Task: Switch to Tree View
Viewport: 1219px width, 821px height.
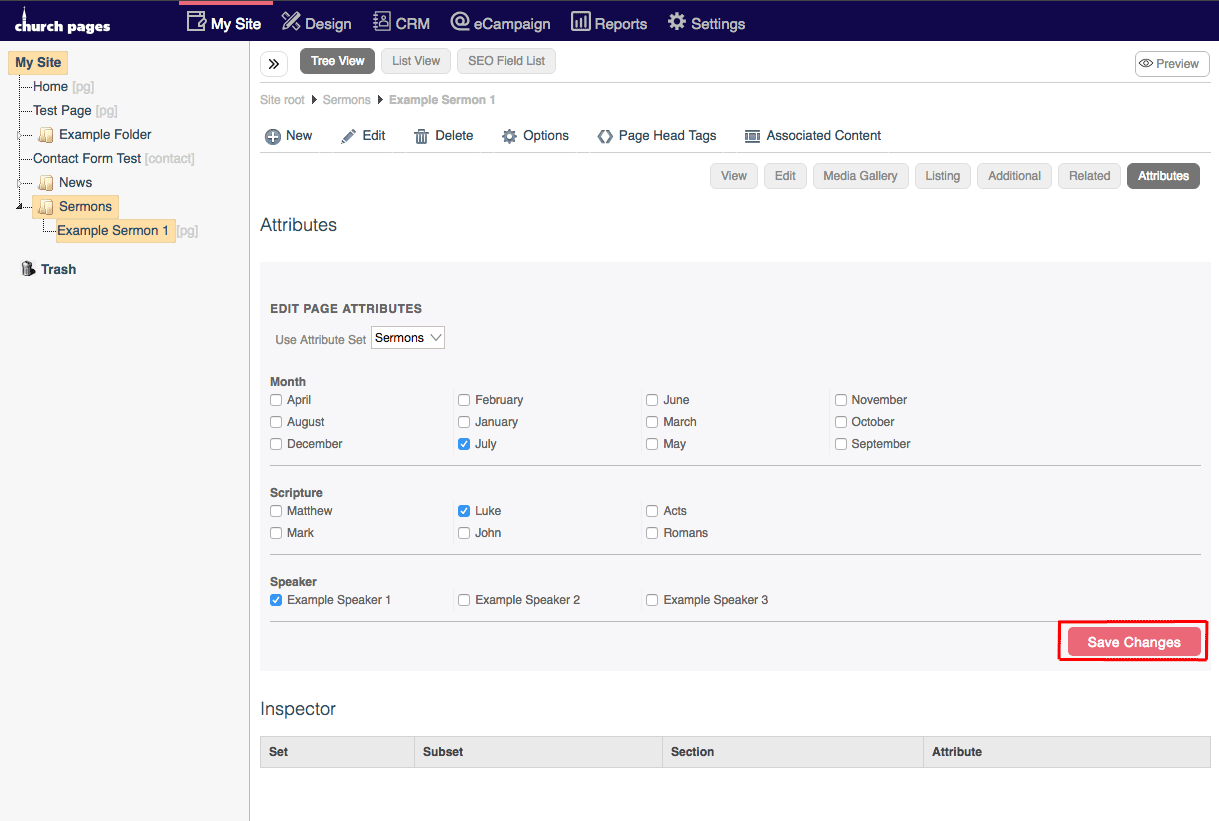Action: click(338, 61)
